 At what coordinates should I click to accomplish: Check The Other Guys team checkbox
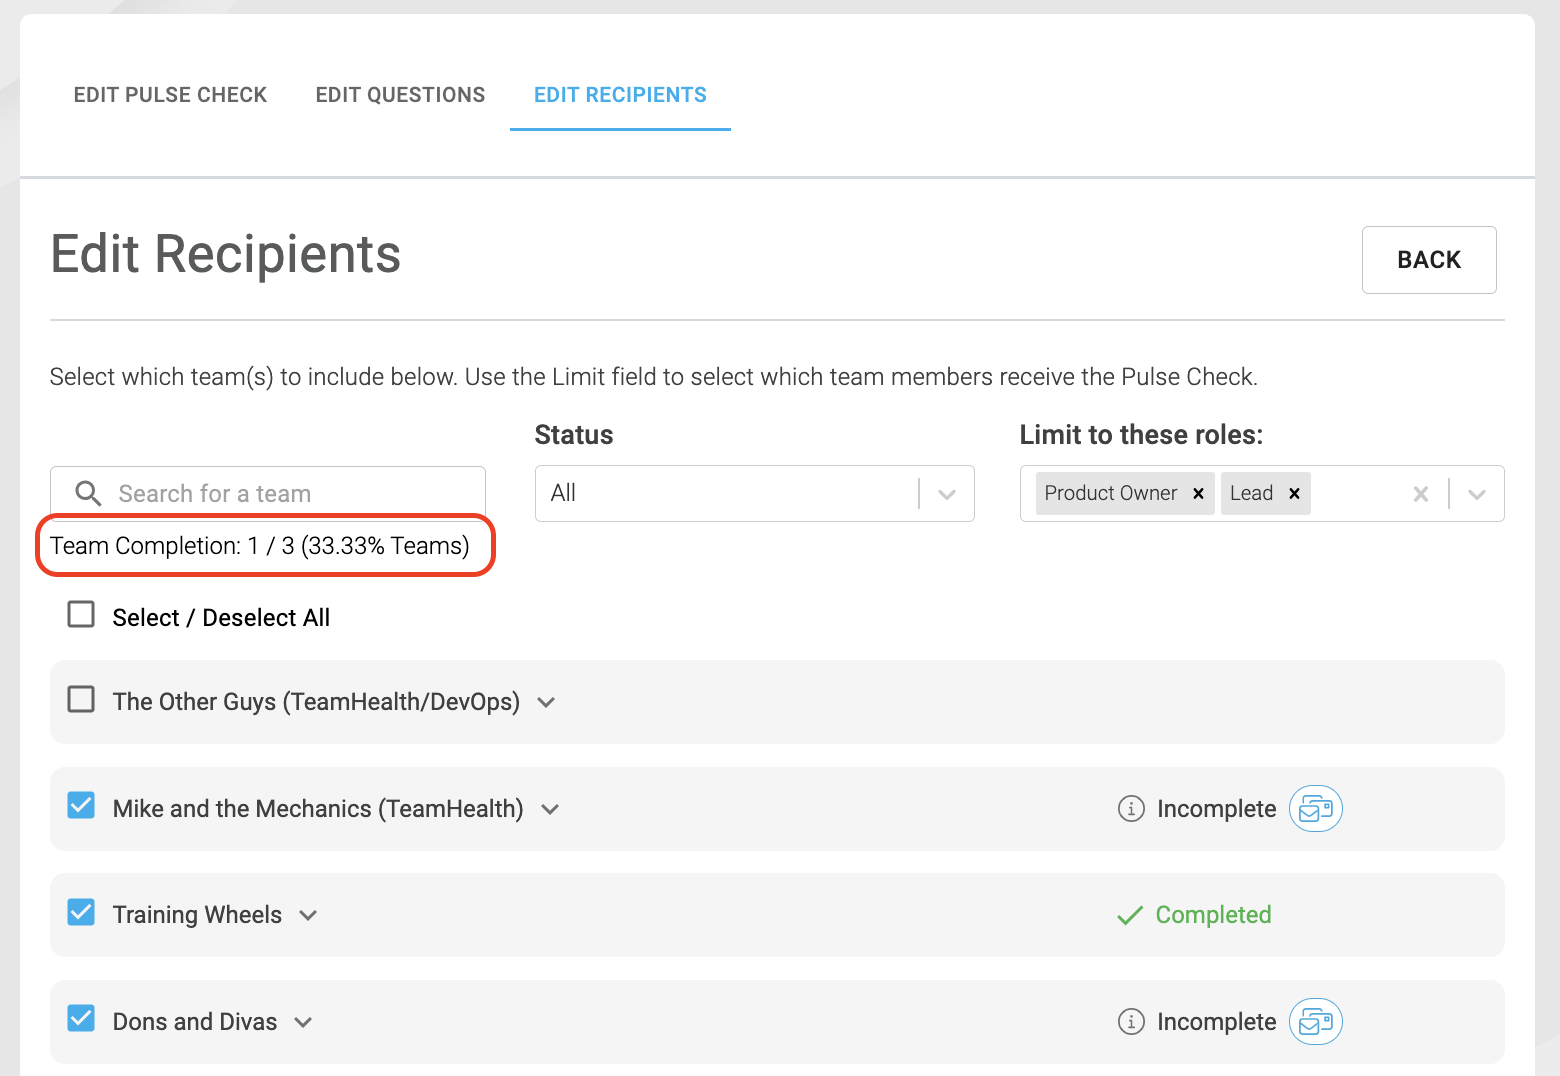[81, 699]
